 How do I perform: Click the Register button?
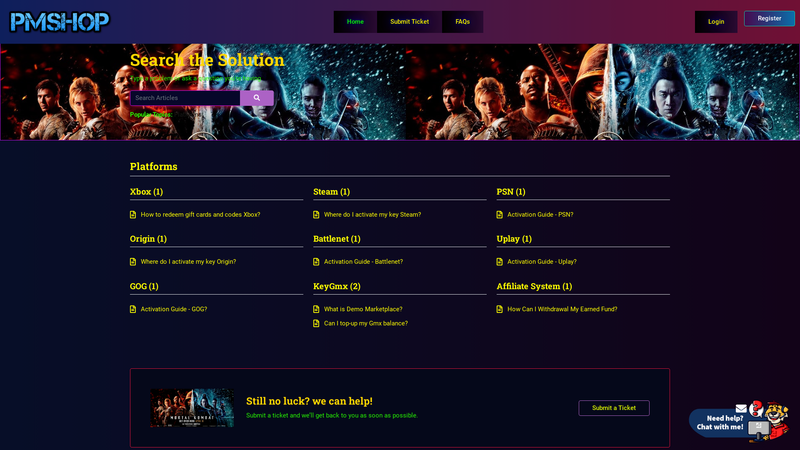point(769,18)
